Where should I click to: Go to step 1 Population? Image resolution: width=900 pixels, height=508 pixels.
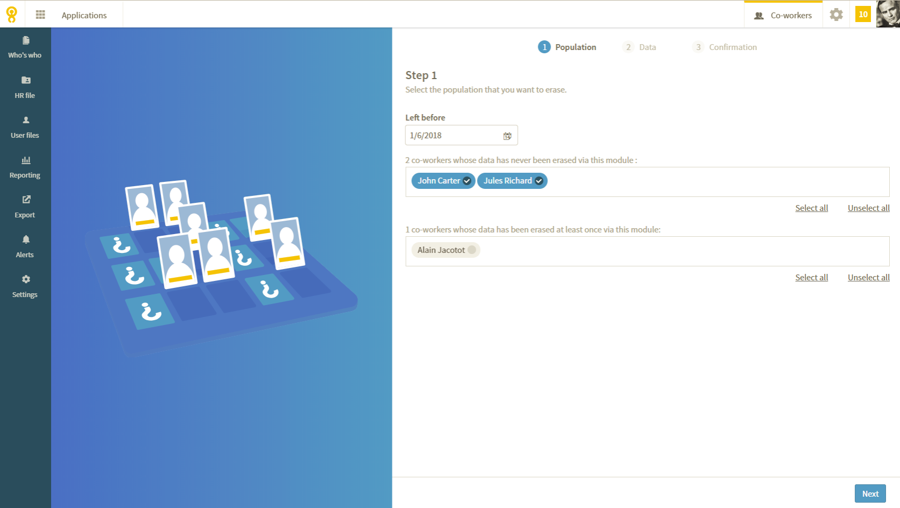tap(567, 47)
